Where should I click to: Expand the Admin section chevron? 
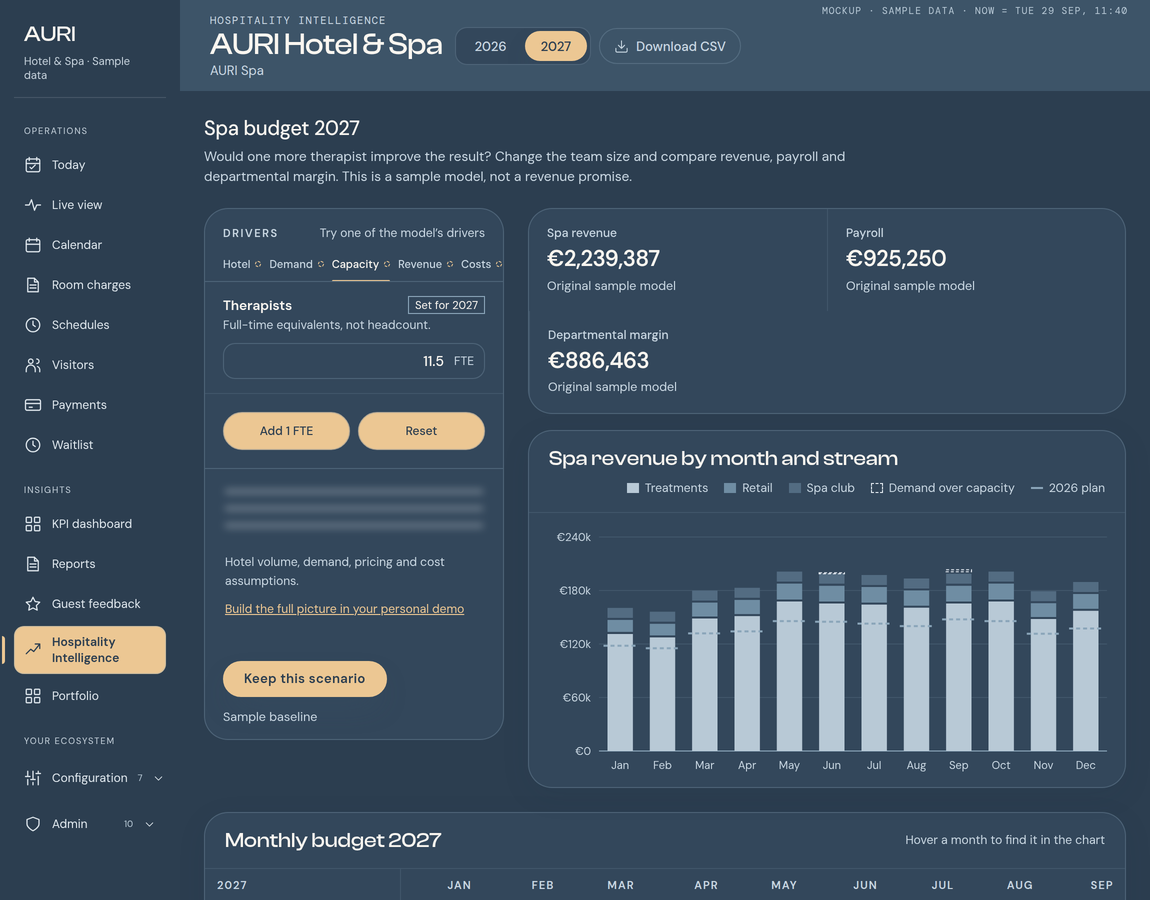coord(150,824)
